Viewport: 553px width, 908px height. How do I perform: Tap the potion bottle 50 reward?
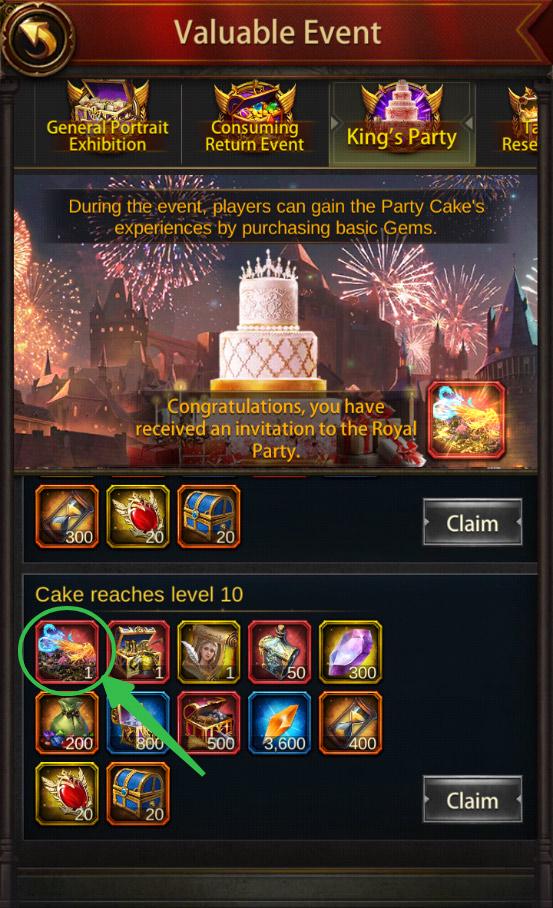279,651
